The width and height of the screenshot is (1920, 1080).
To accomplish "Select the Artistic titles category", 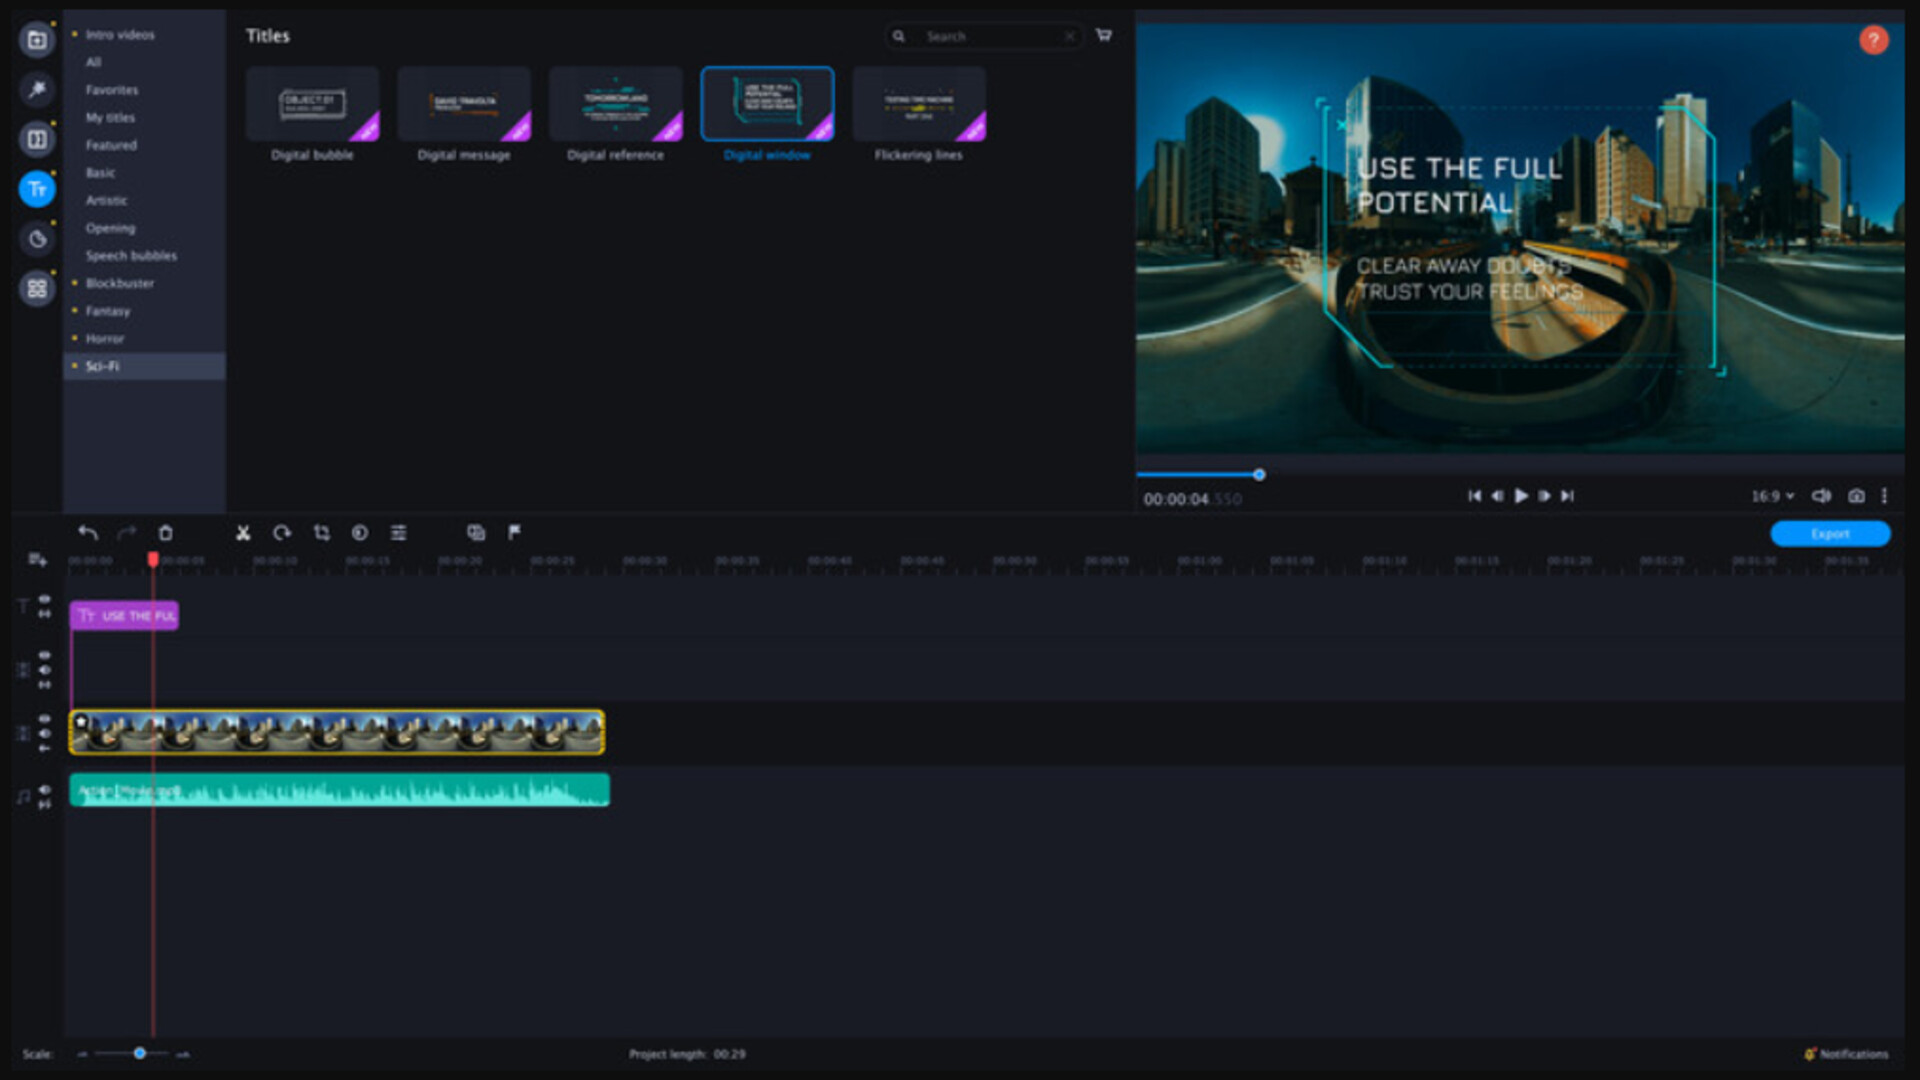I will pyautogui.click(x=106, y=200).
